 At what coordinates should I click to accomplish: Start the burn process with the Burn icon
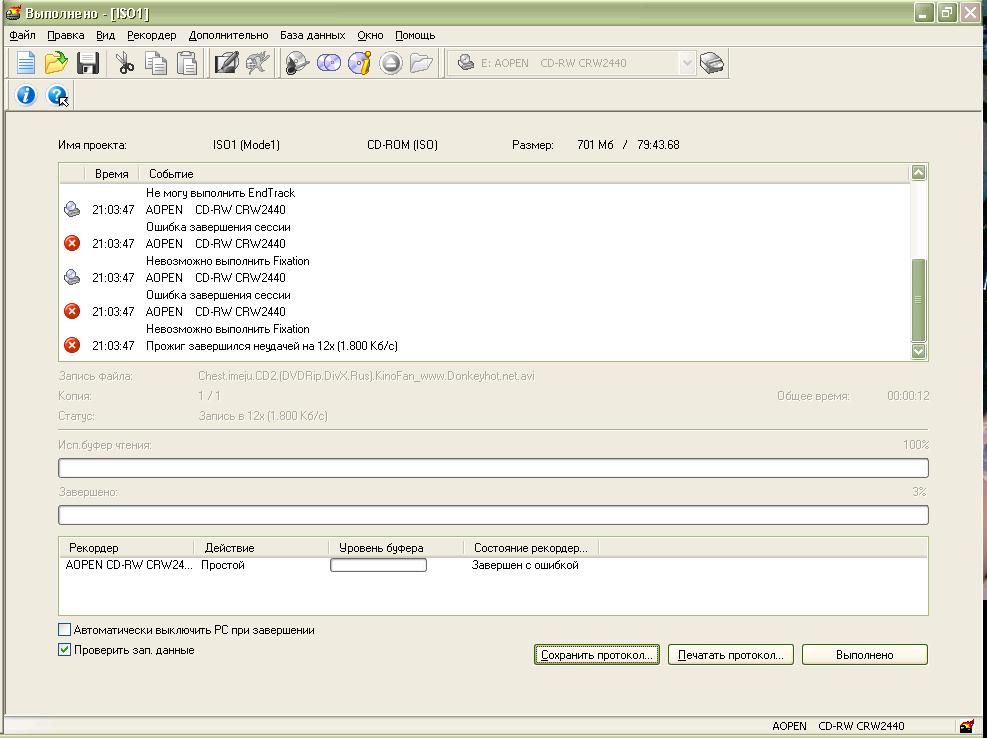(296, 63)
